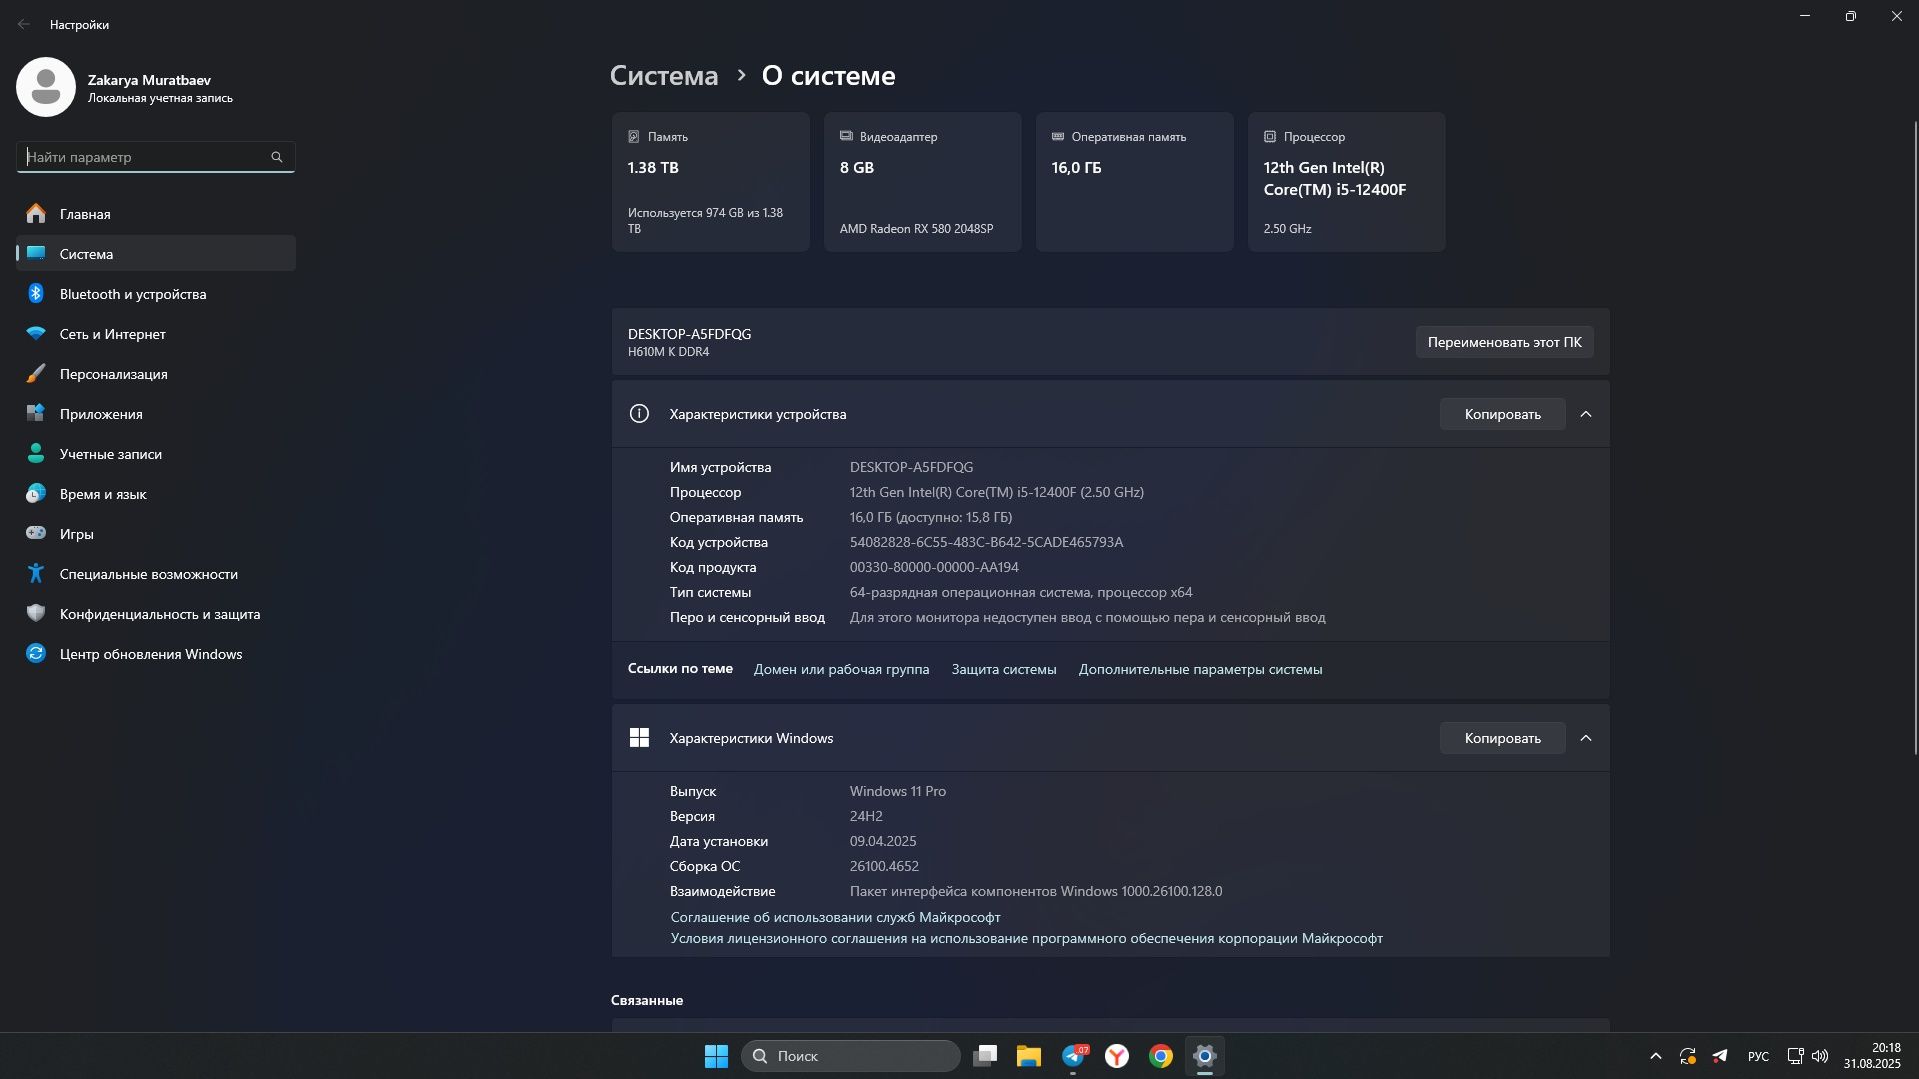
Task: Open Telegram from the taskbar
Action: pos(1074,1056)
